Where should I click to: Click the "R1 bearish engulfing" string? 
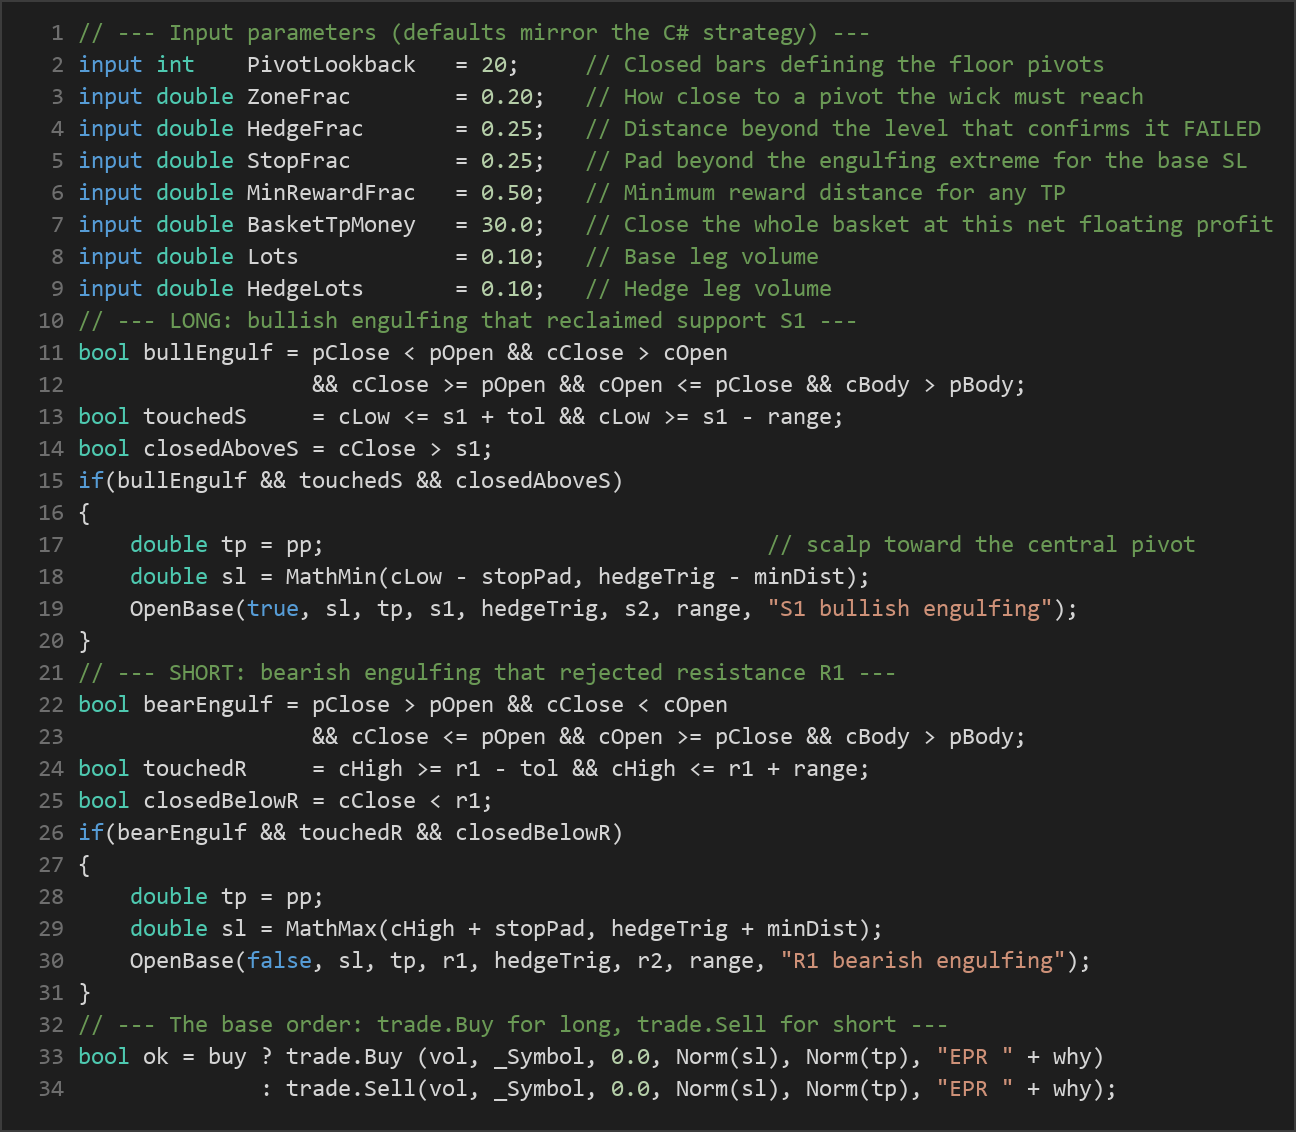tap(923, 961)
